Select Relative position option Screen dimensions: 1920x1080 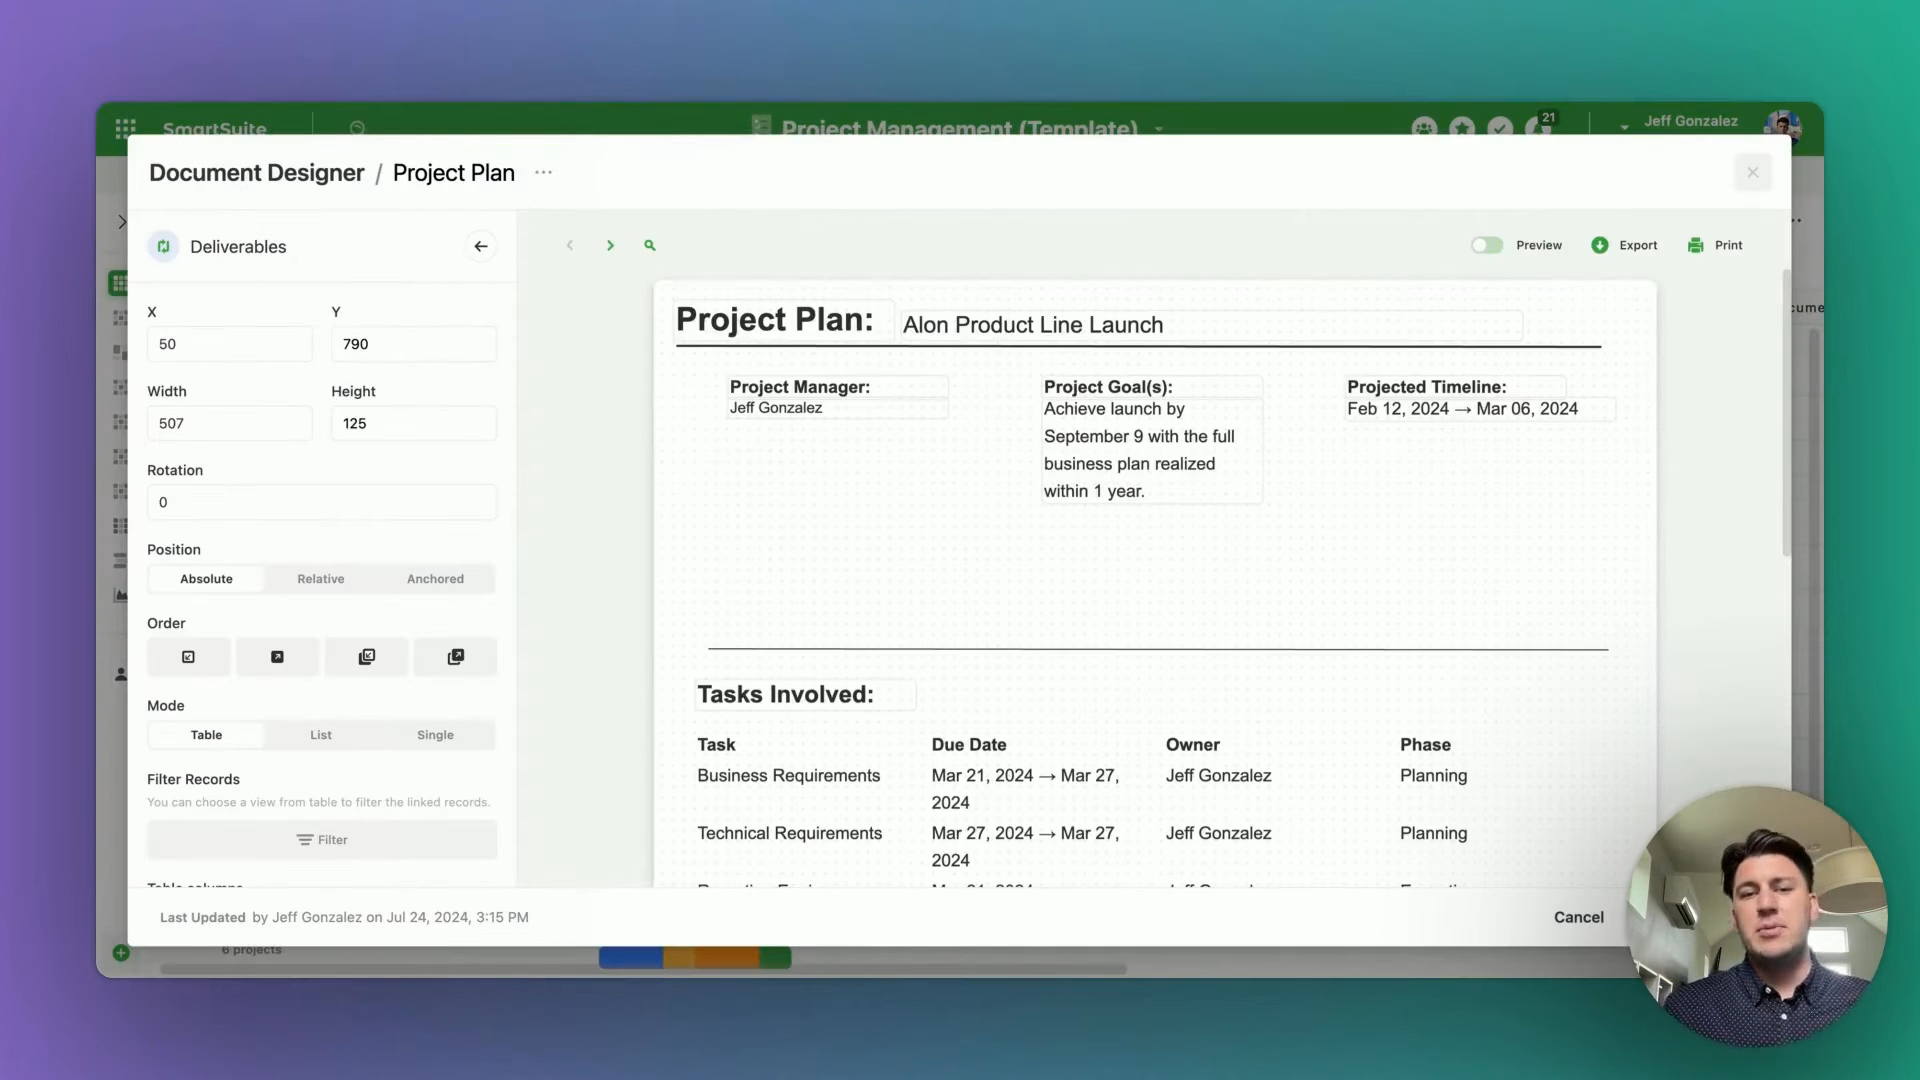coord(321,579)
